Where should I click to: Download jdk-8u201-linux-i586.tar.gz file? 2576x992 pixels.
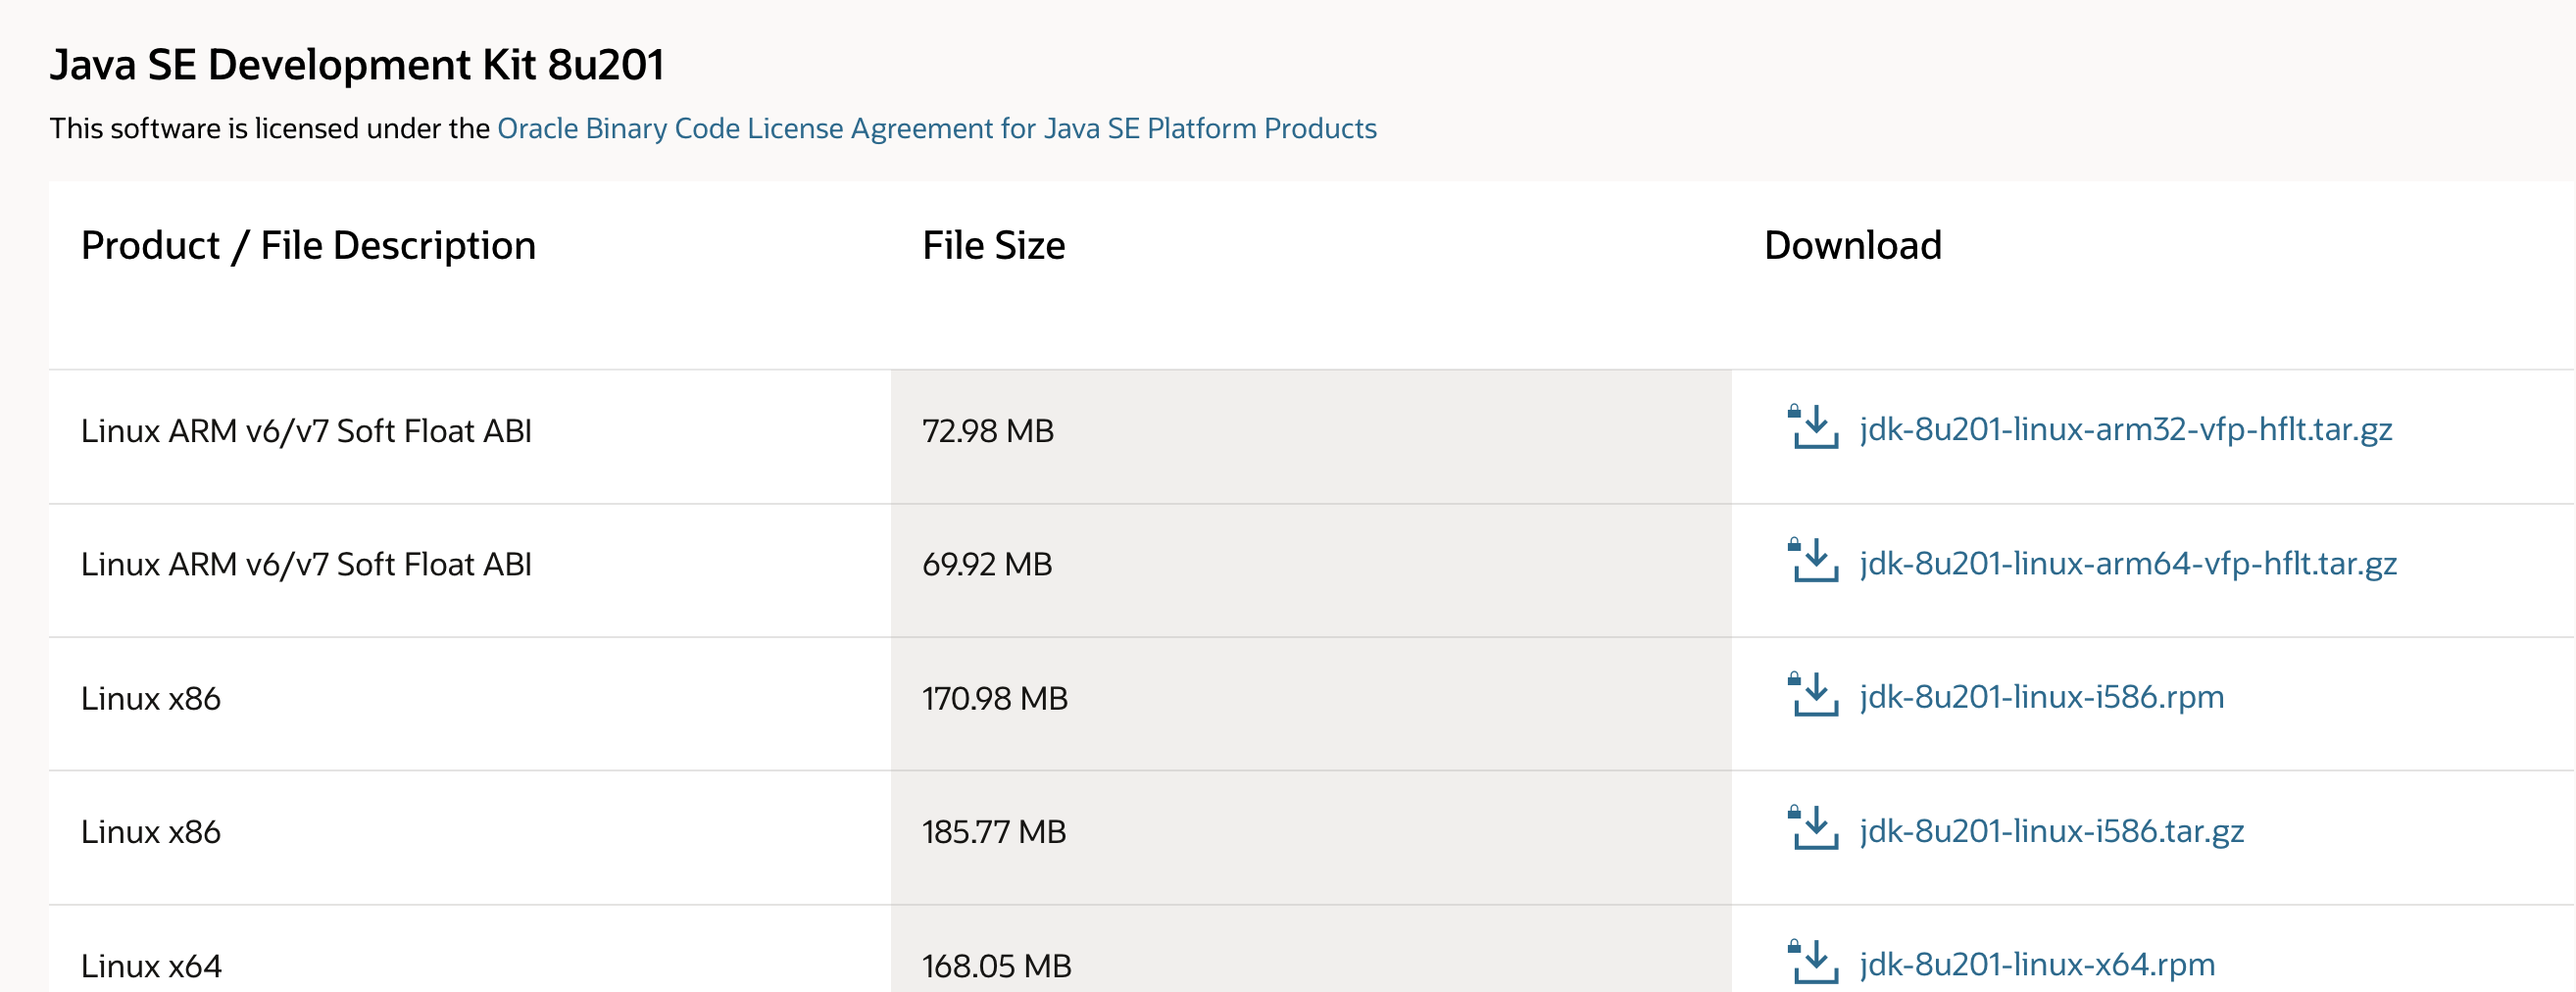(2051, 830)
